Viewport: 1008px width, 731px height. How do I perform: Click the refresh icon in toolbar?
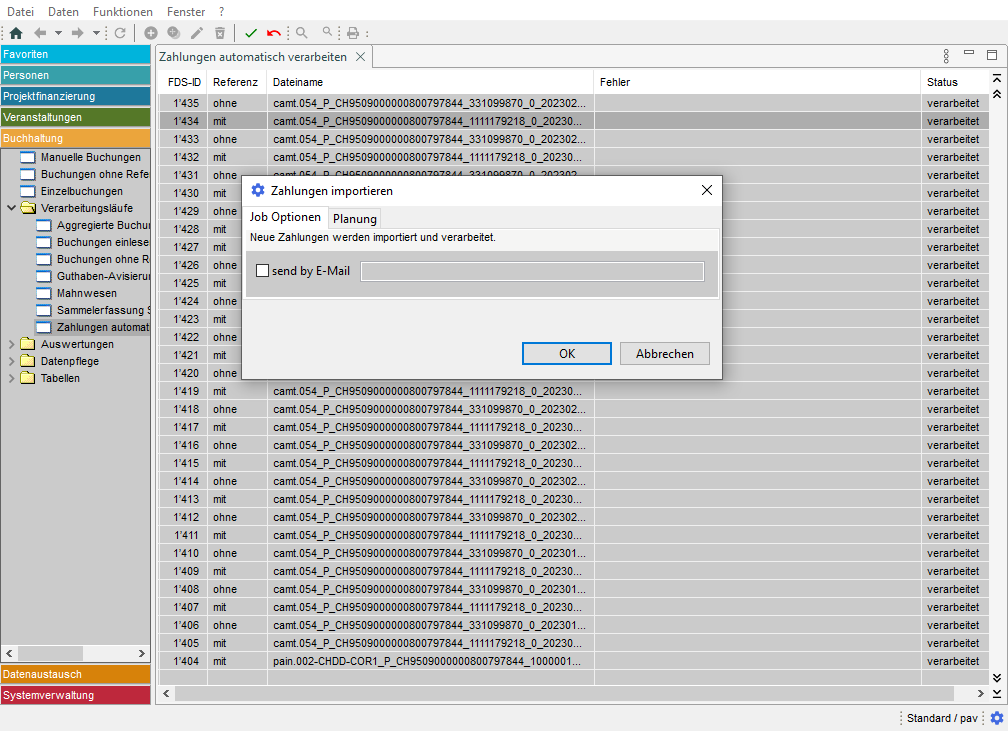click(x=120, y=33)
